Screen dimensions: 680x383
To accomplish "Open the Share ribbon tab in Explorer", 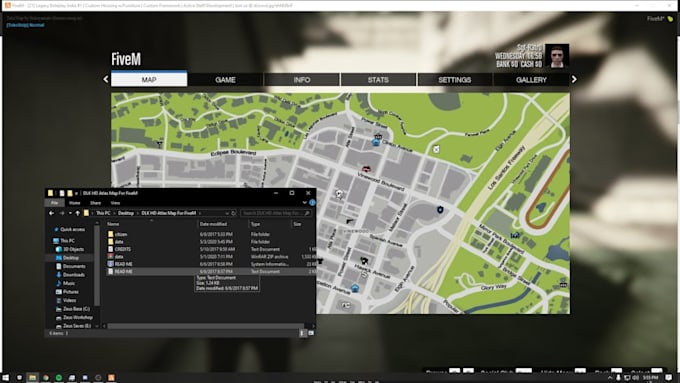I will pyautogui.click(x=95, y=203).
